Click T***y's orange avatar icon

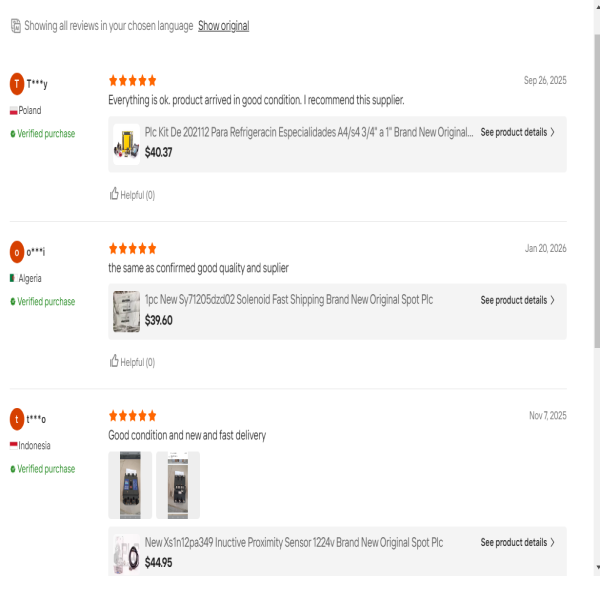coord(17,84)
